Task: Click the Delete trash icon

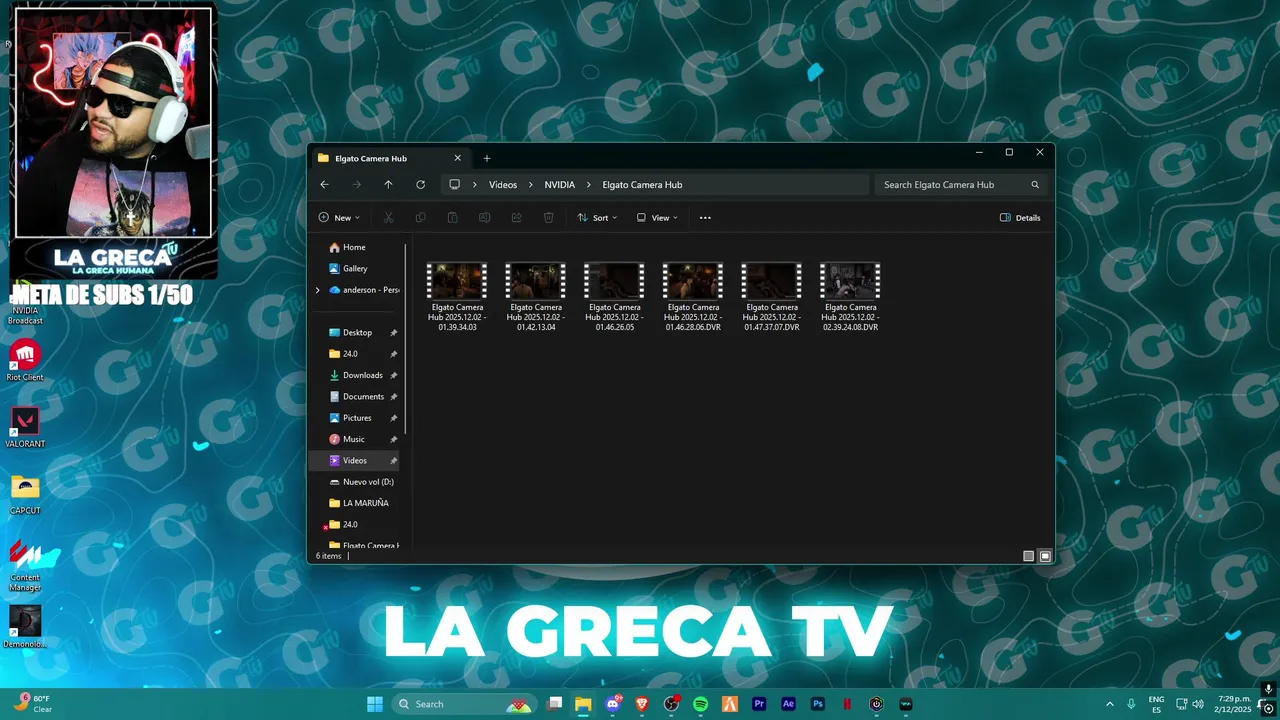Action: 549,218
